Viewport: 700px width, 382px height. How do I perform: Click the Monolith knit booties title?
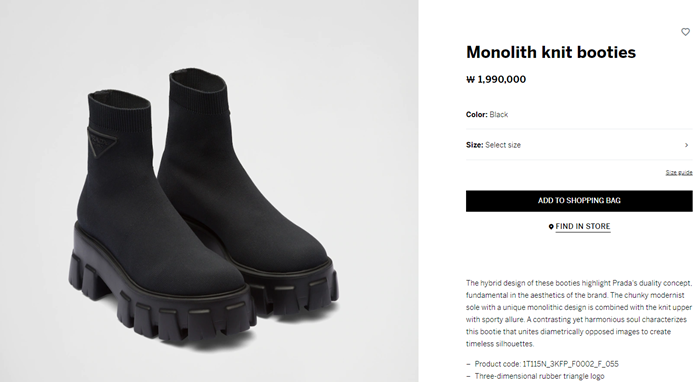click(x=551, y=52)
